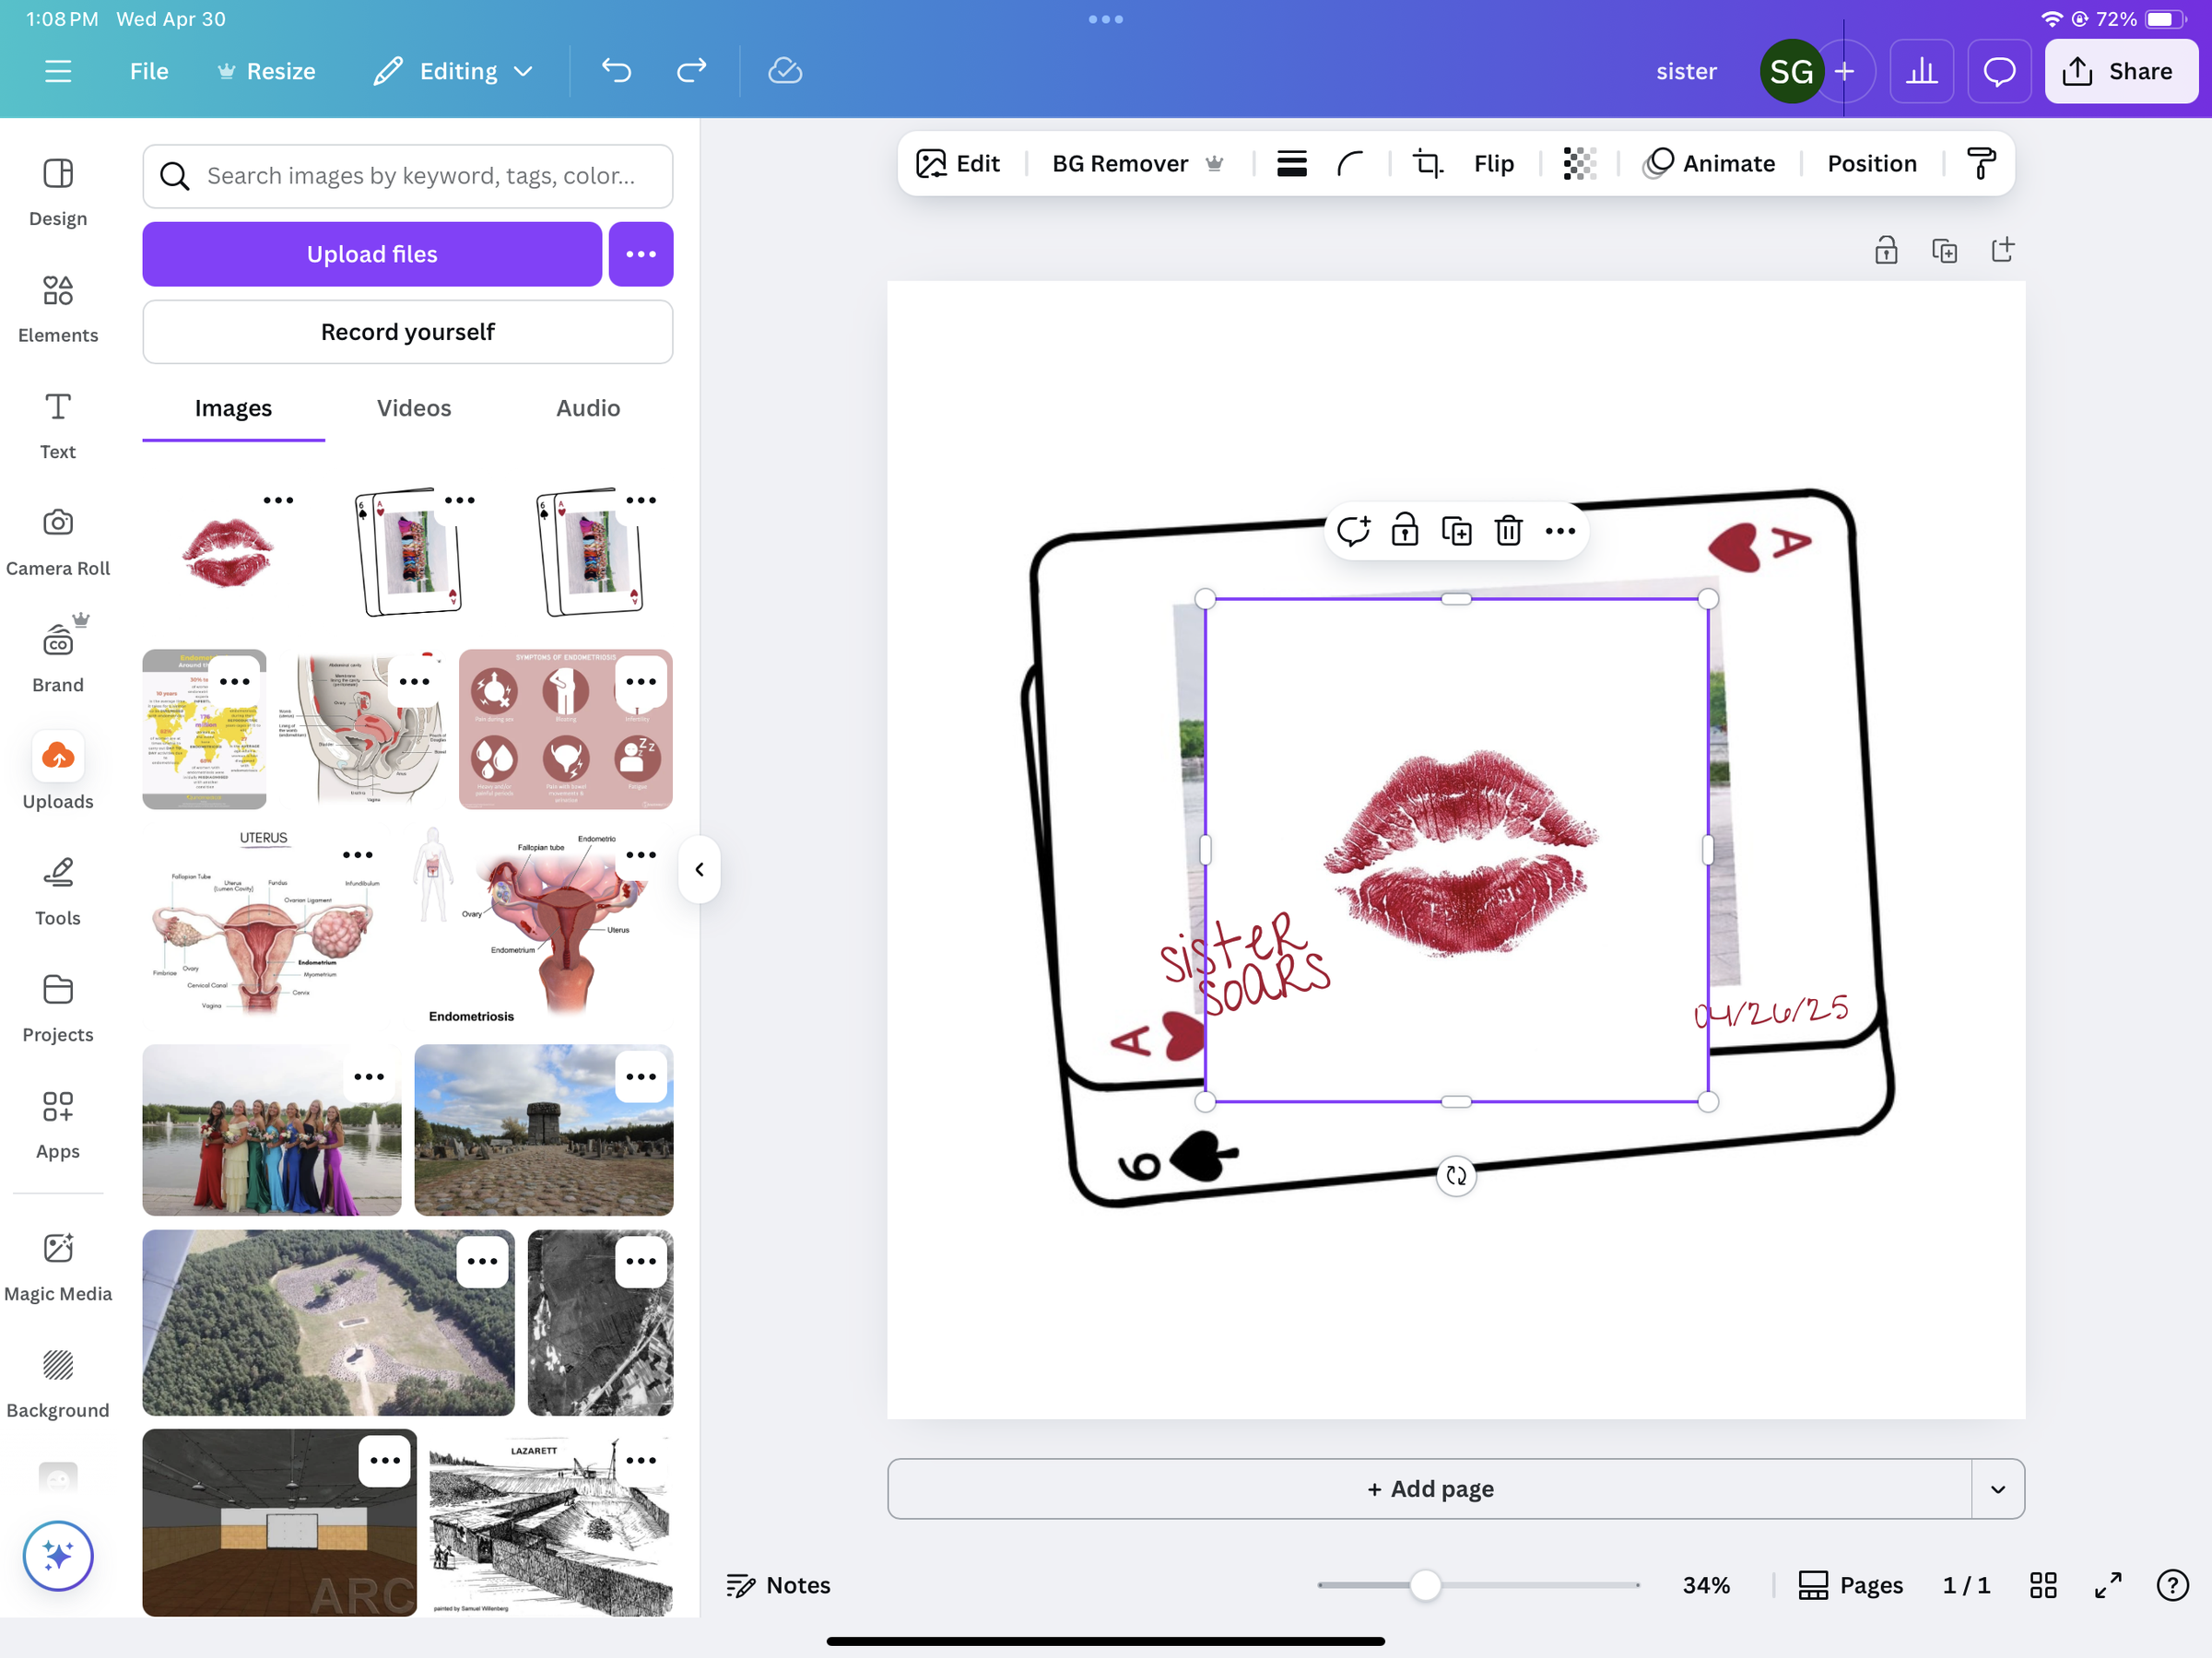The width and height of the screenshot is (2212, 1658).
Task: Click the Upload files button
Action: (372, 254)
